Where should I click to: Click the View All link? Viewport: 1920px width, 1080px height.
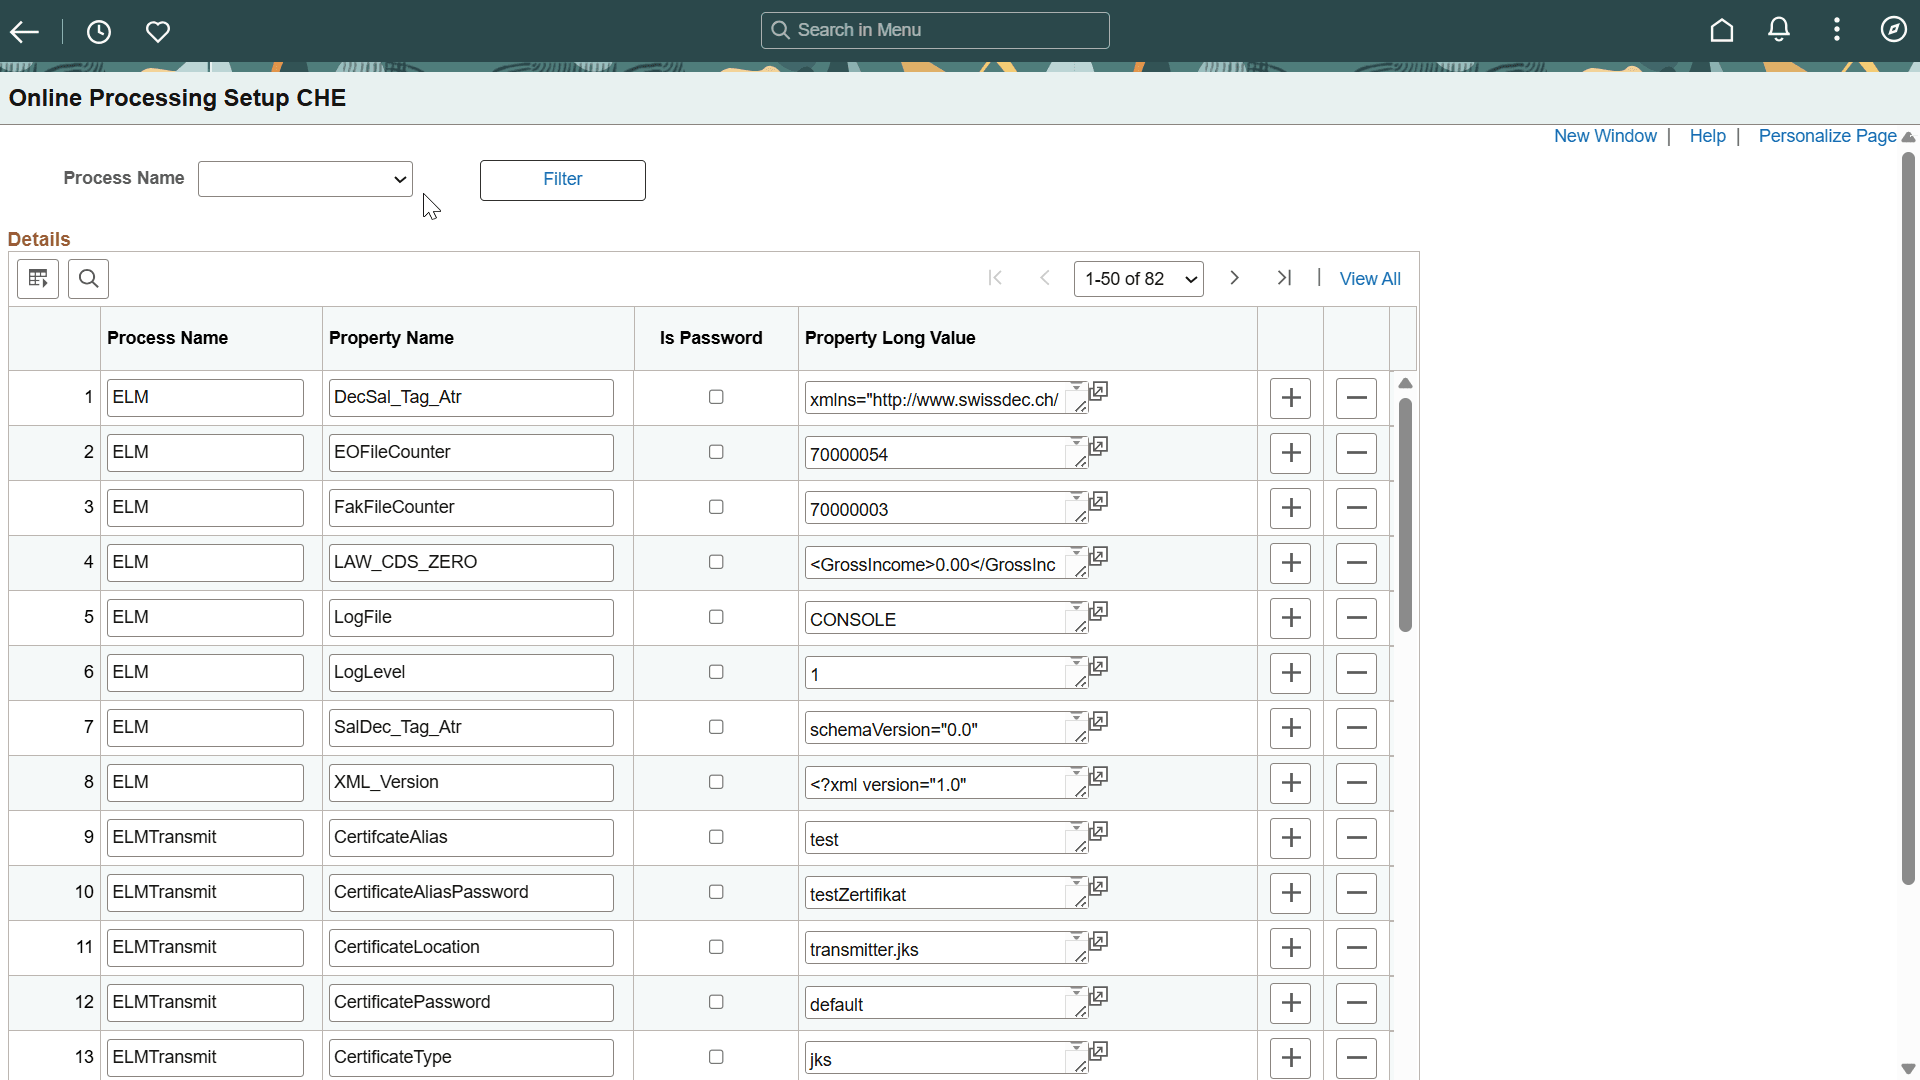[x=1369, y=278]
